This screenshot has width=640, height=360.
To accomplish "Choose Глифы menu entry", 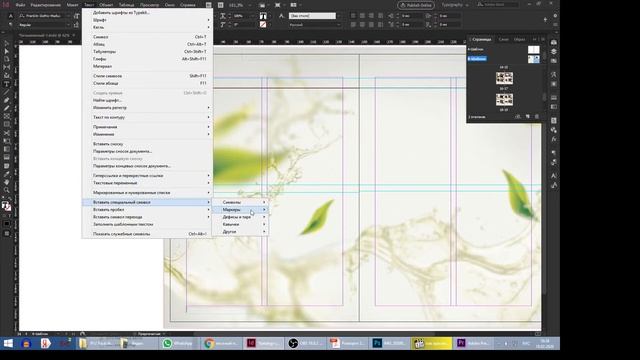I will tap(147, 59).
